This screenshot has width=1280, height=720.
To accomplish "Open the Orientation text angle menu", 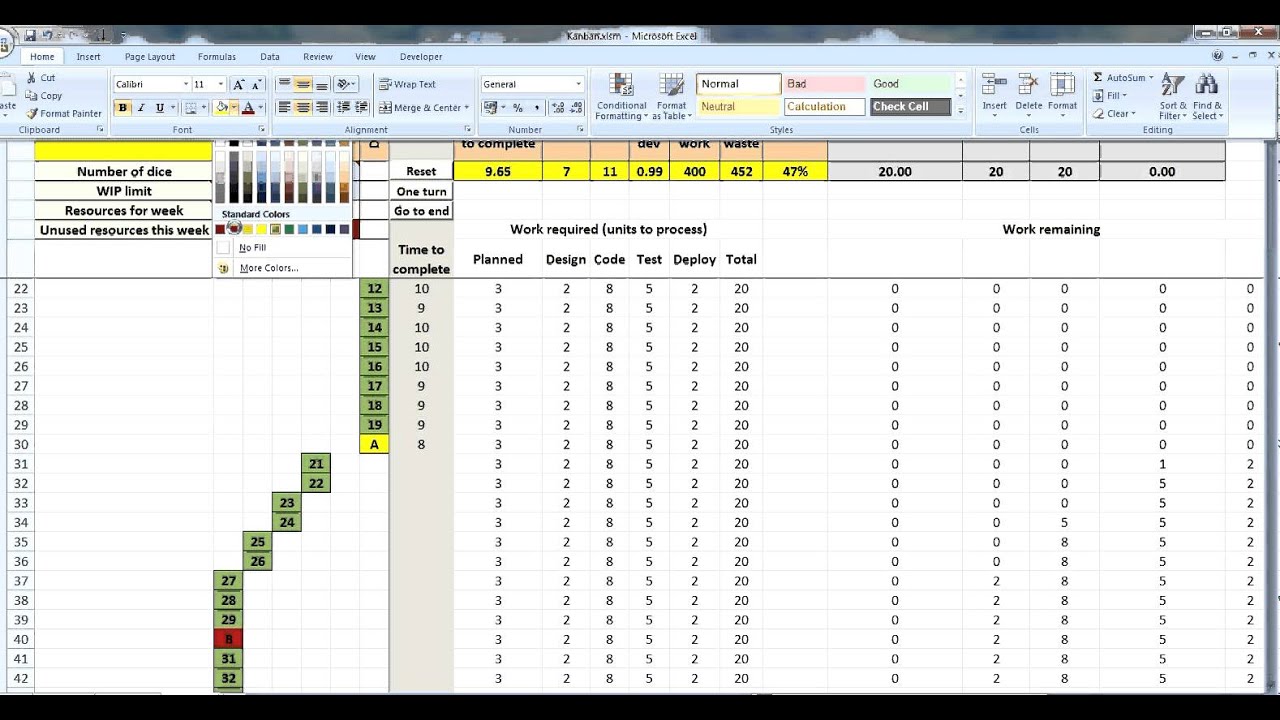I will (x=346, y=85).
